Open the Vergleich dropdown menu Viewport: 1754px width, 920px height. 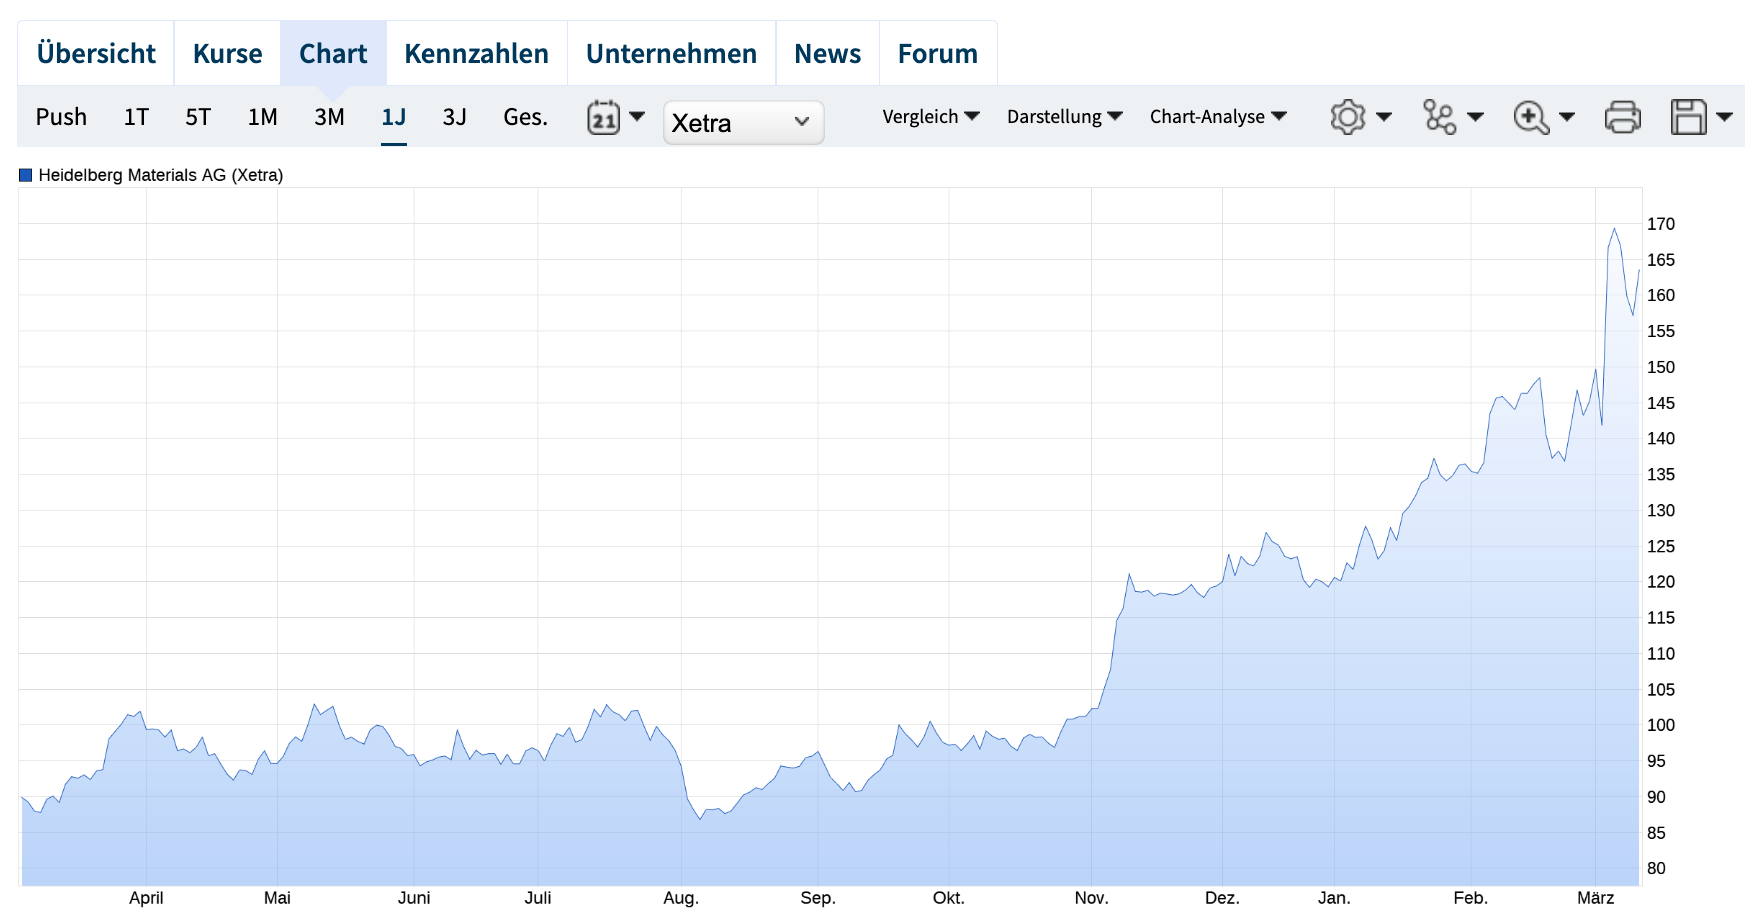930,117
